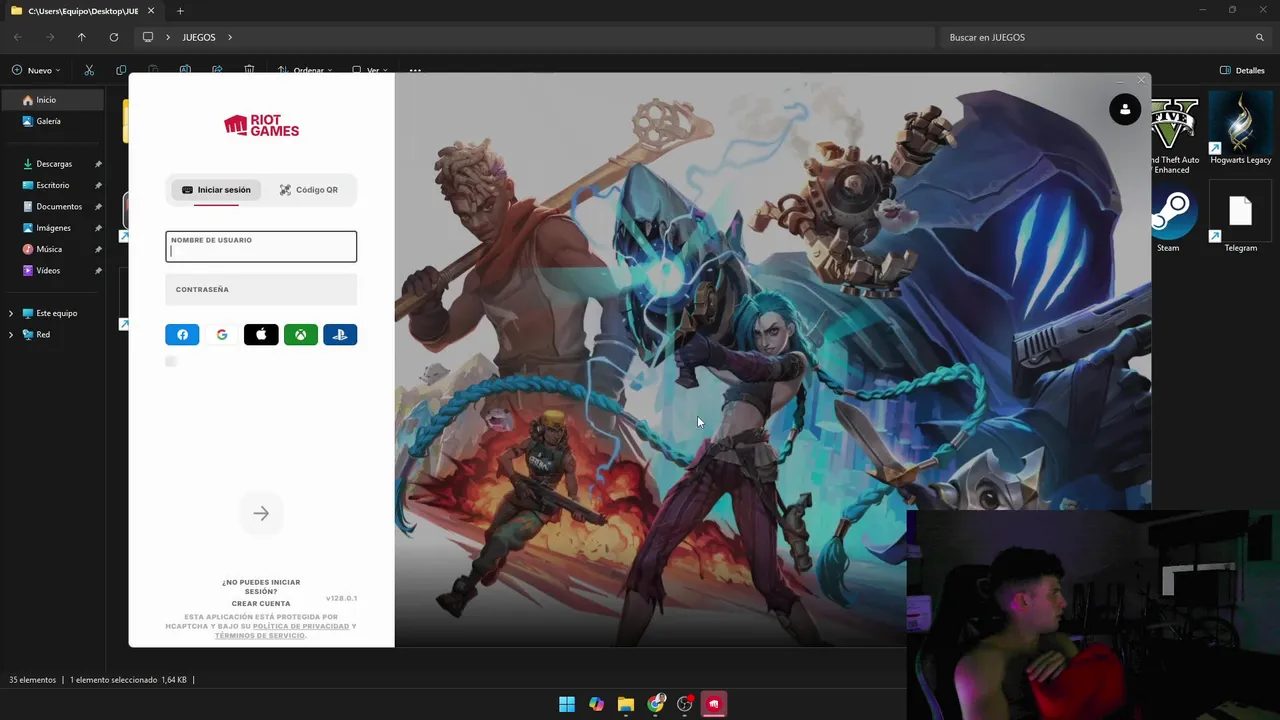Open Imágenes in File Explorer sidebar
The height and width of the screenshot is (720, 1280).
pos(52,228)
